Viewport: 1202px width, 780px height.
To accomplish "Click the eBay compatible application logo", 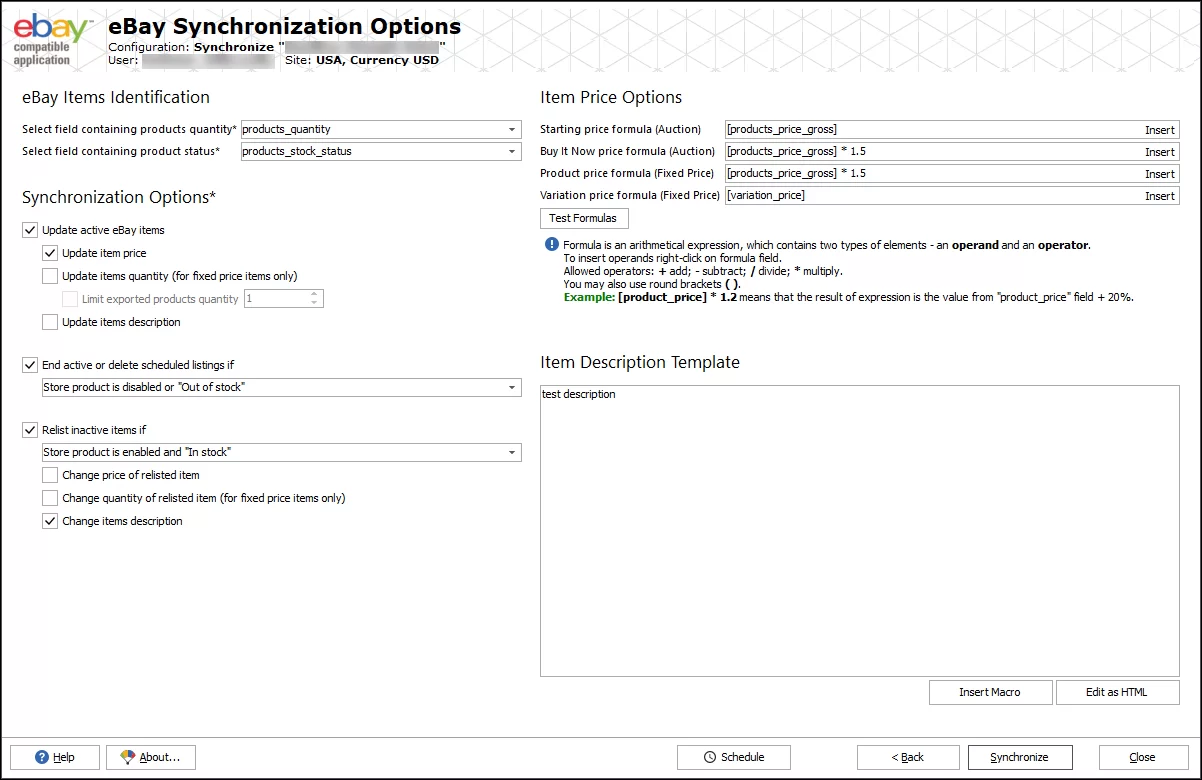I will [x=52, y=39].
